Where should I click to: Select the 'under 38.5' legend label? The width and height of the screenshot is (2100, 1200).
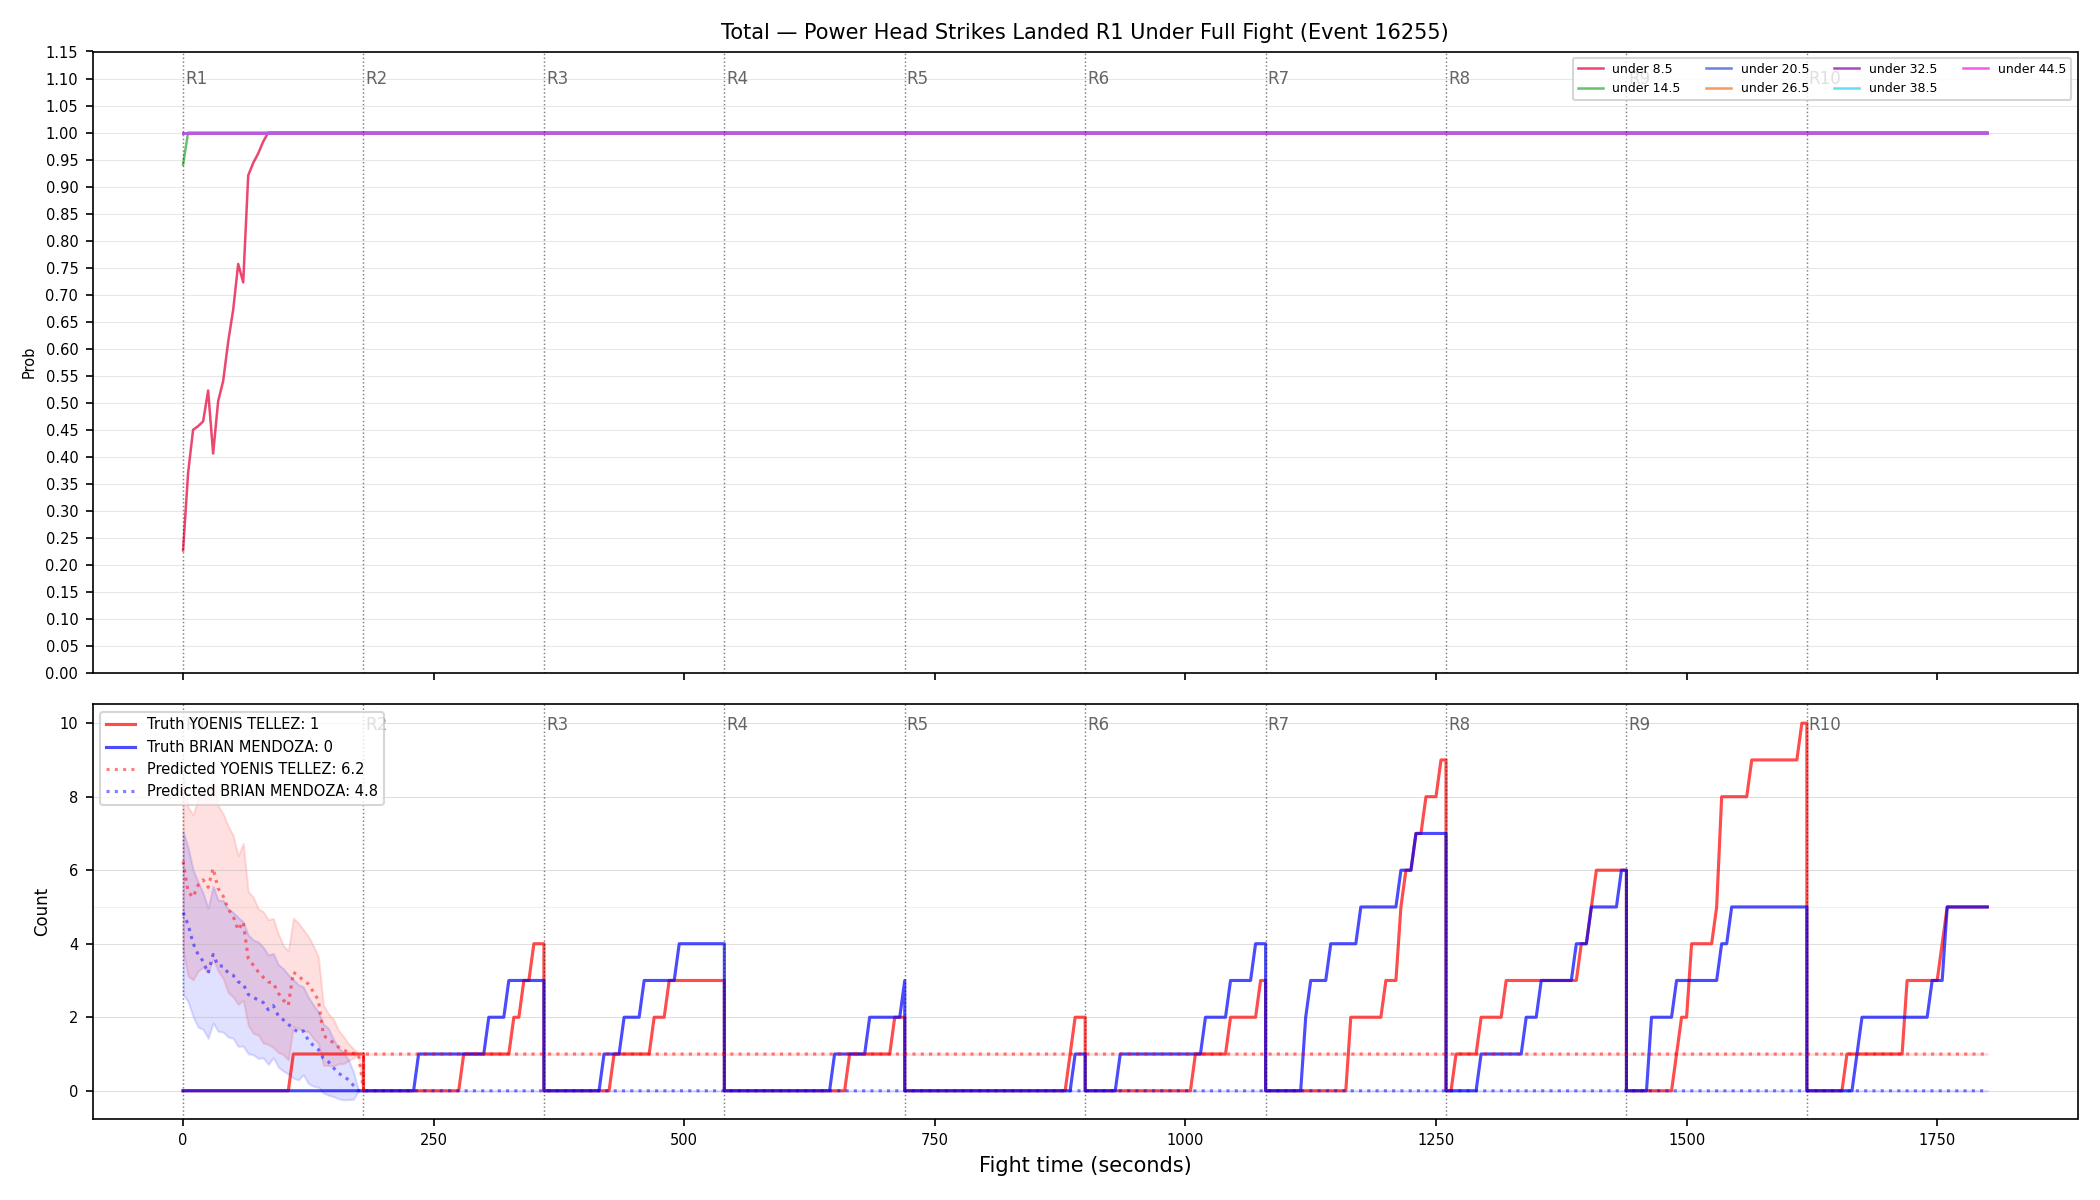(x=1903, y=88)
